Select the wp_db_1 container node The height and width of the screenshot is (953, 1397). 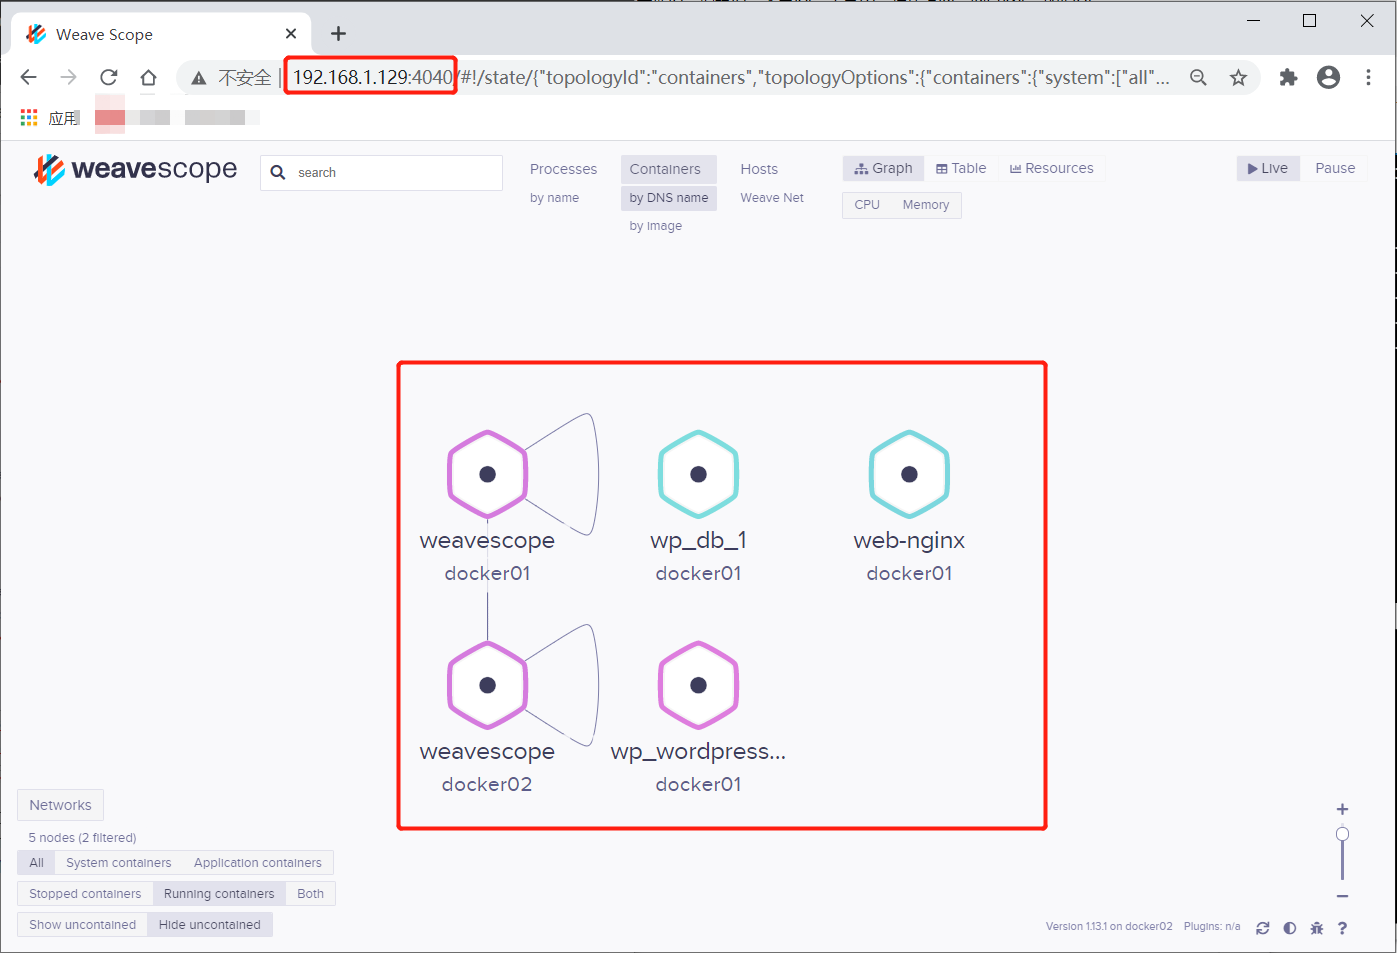point(698,475)
